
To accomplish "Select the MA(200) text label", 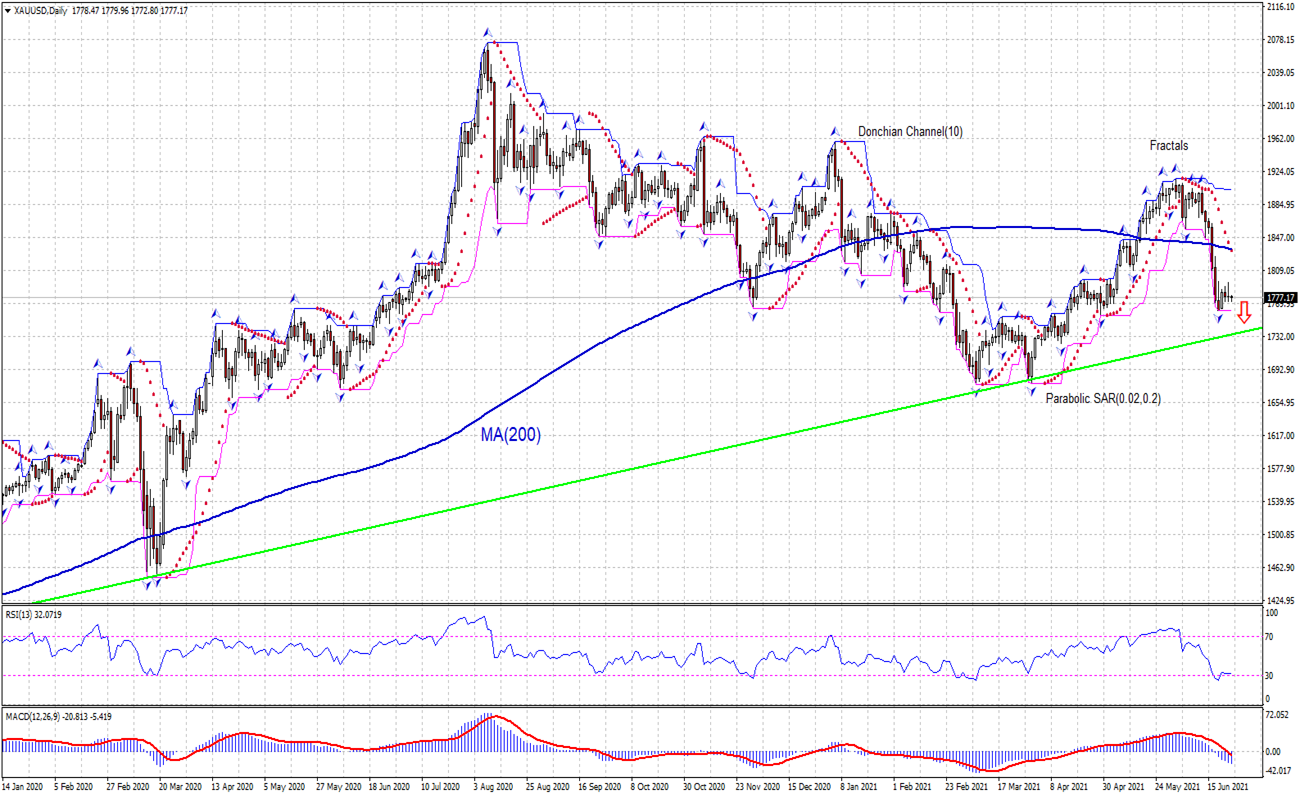I will pyautogui.click(x=509, y=435).
